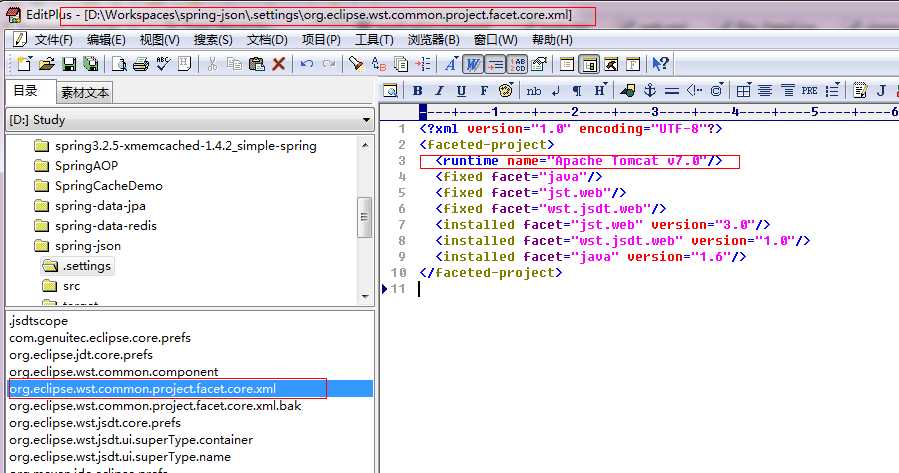Viewport: 899px width, 473px height.
Task: Insert a font tag with F
Action: coord(483,90)
